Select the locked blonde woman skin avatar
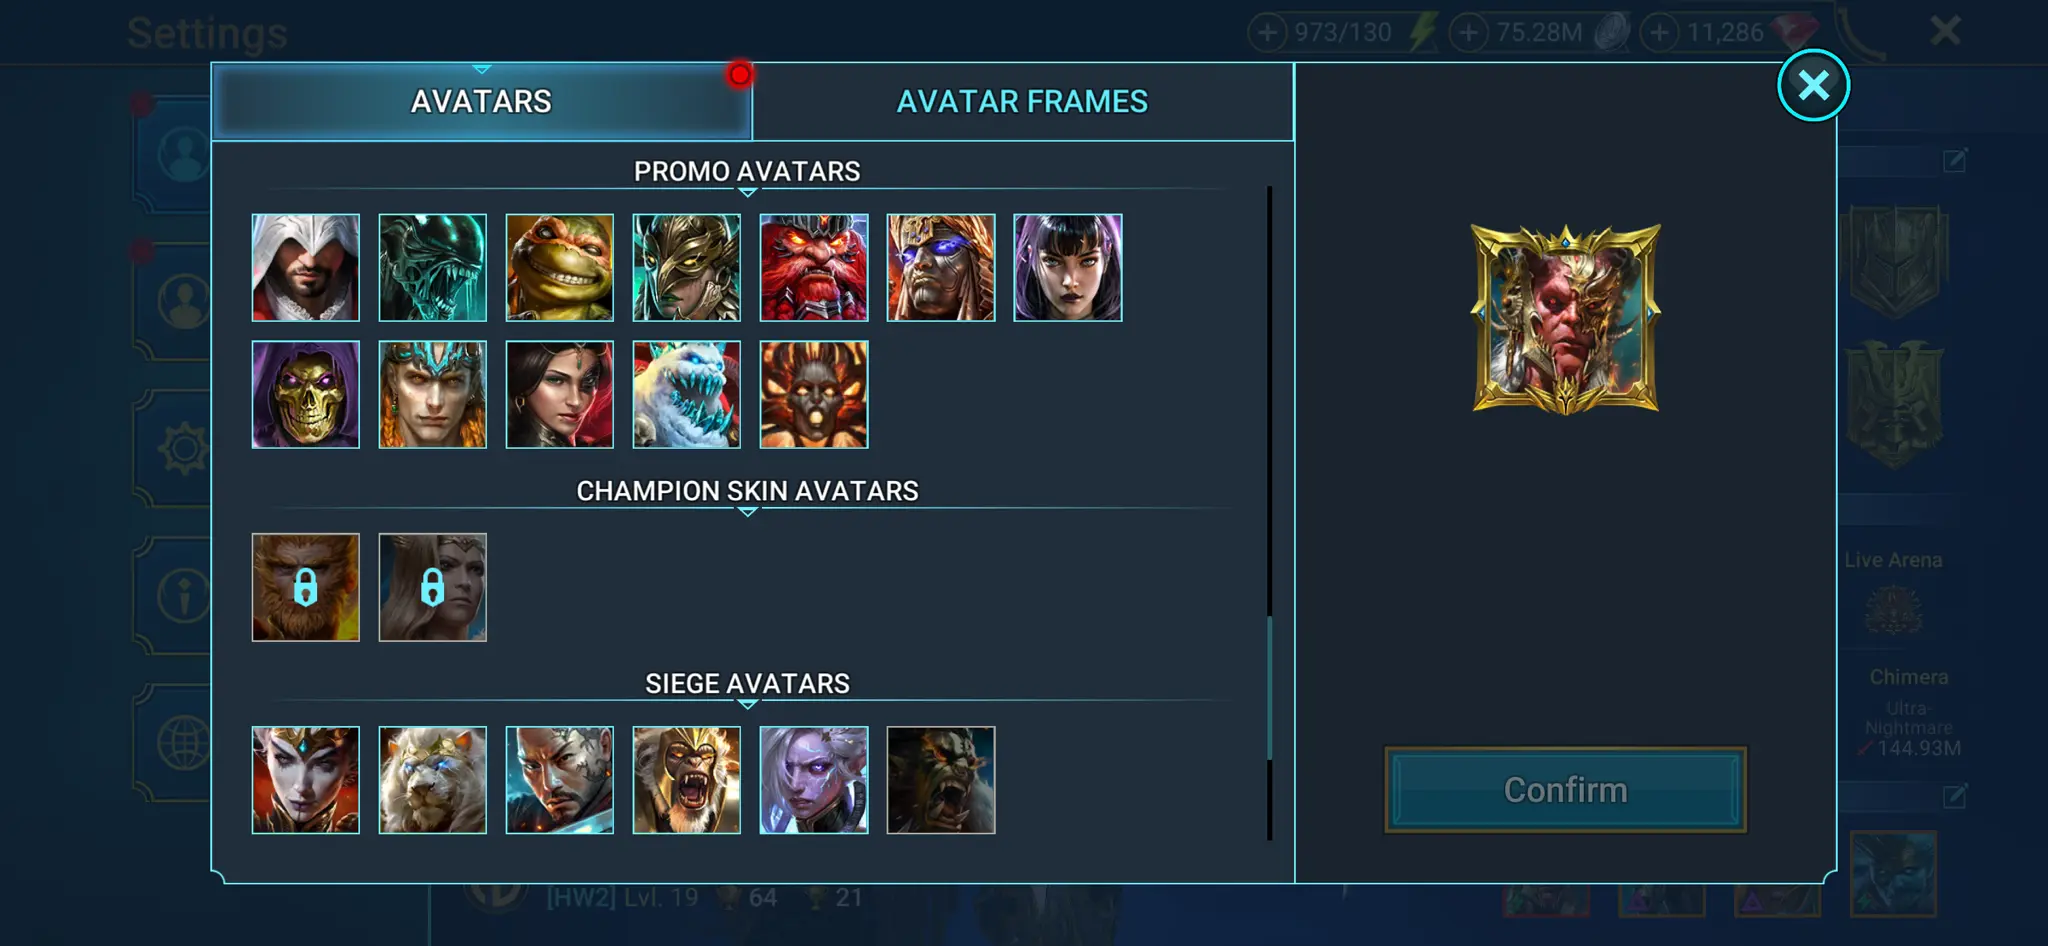 pyautogui.click(x=432, y=587)
